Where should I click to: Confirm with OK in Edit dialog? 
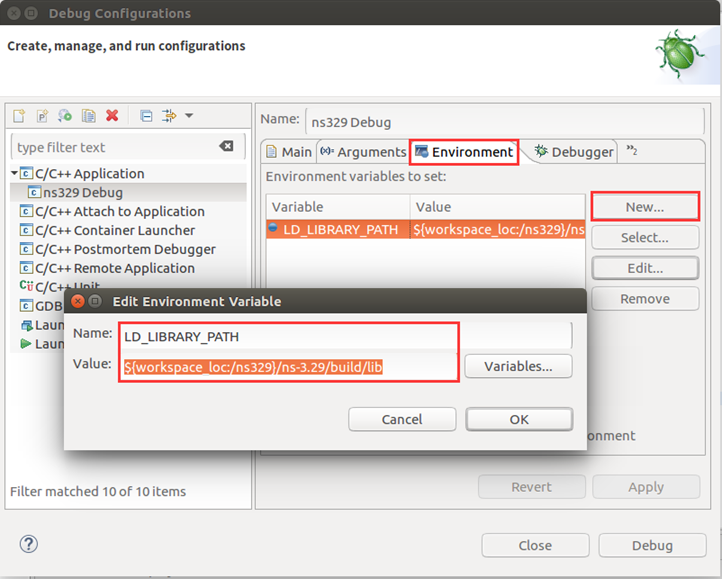519,419
